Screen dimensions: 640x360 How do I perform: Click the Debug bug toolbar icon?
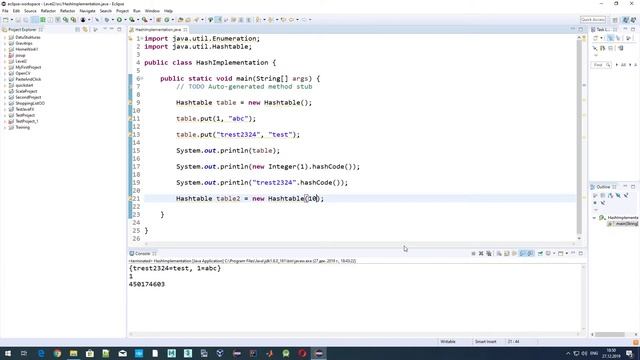tap(107, 20)
